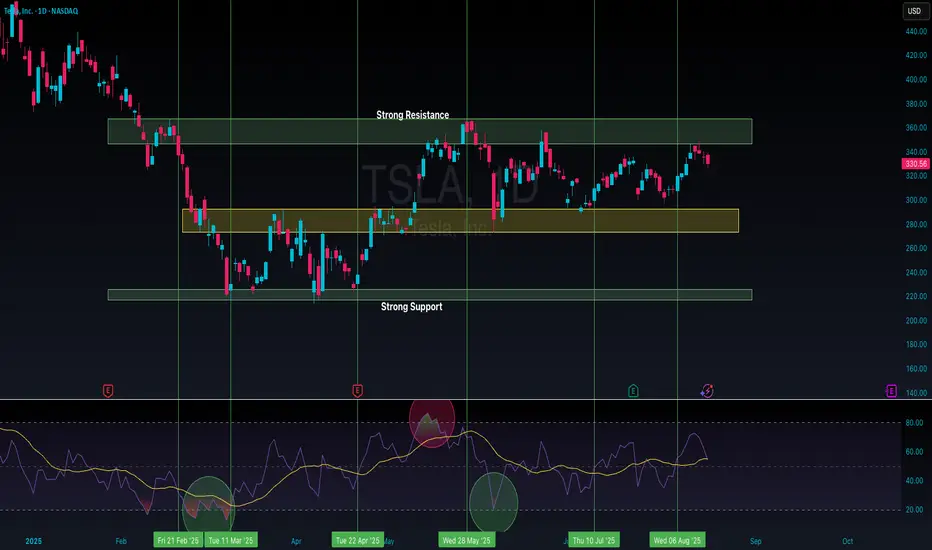The height and width of the screenshot is (550, 932).
Task: Click the Sep month label on the time axis
Action: [755, 541]
